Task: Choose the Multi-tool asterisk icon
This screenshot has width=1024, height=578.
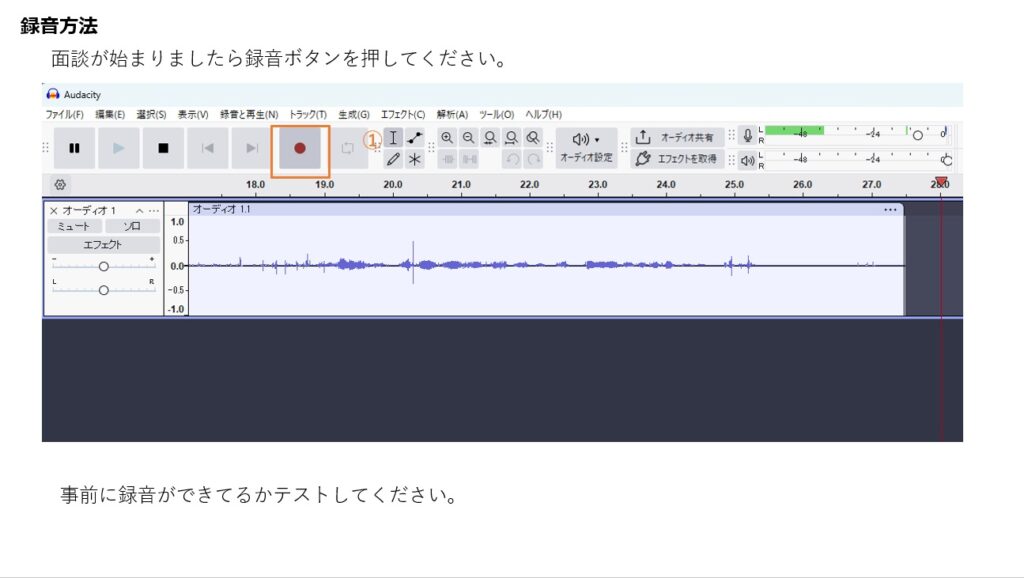Action: point(415,159)
